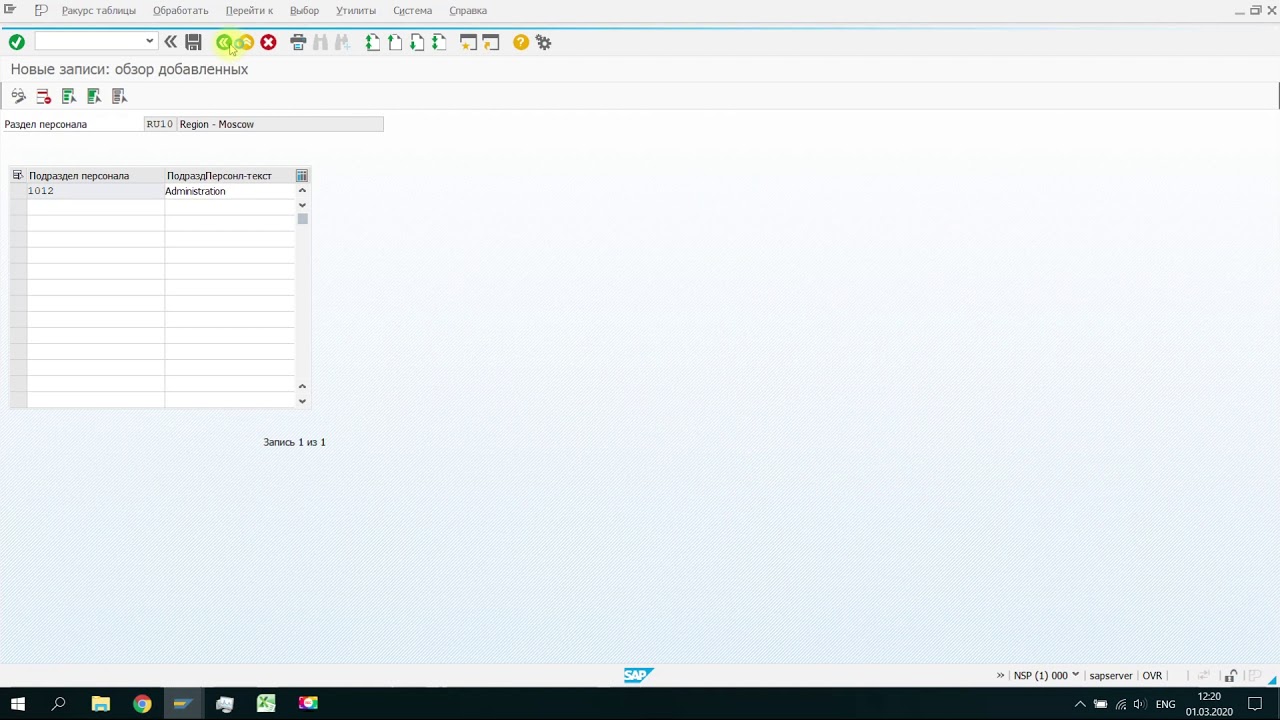
Task: Open the Утилиты menu
Action: [356, 10]
